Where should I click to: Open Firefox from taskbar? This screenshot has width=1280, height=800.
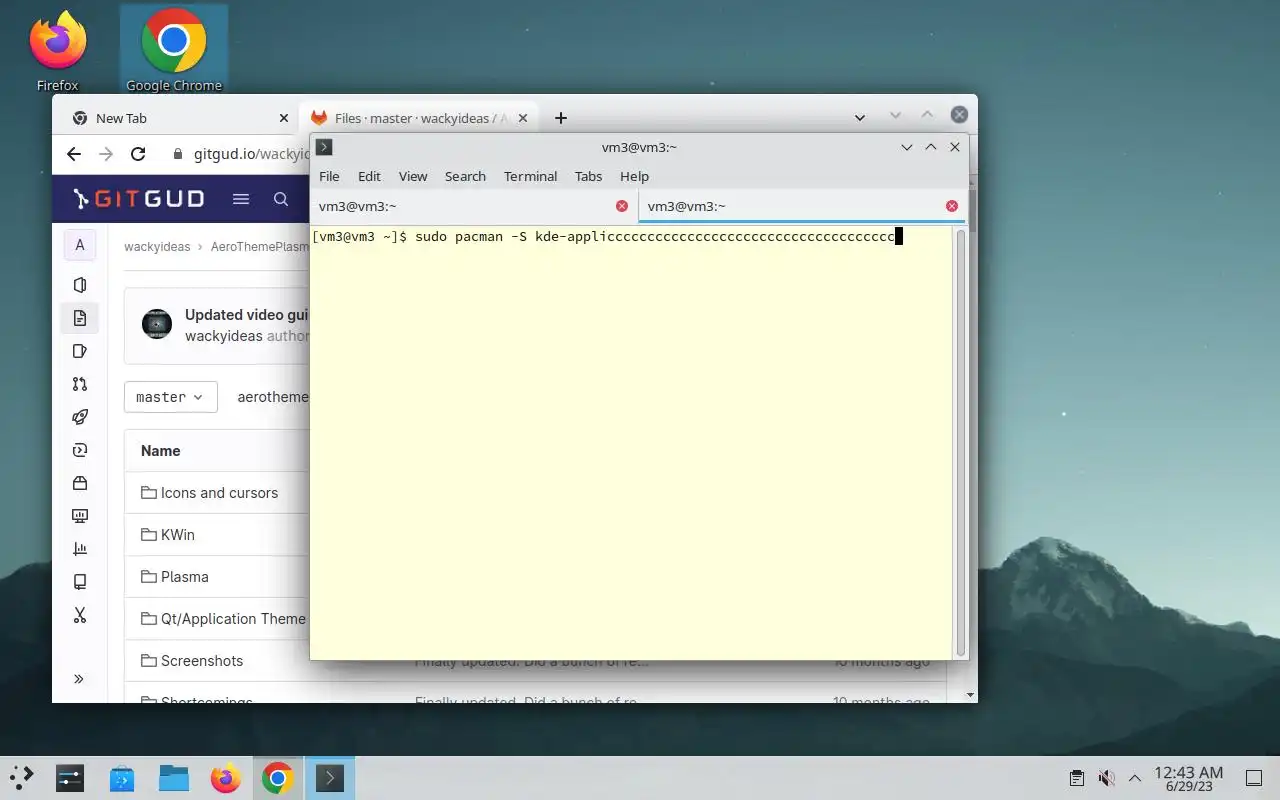point(226,778)
